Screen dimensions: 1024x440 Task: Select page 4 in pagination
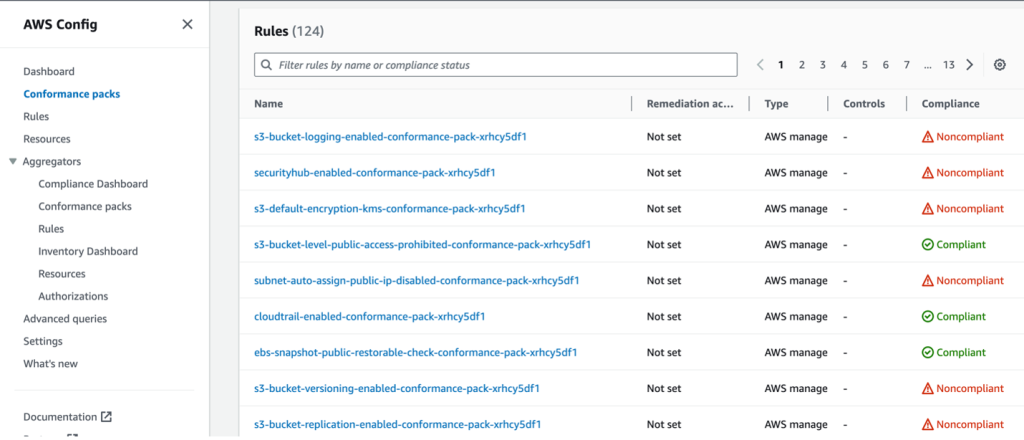[844, 65]
